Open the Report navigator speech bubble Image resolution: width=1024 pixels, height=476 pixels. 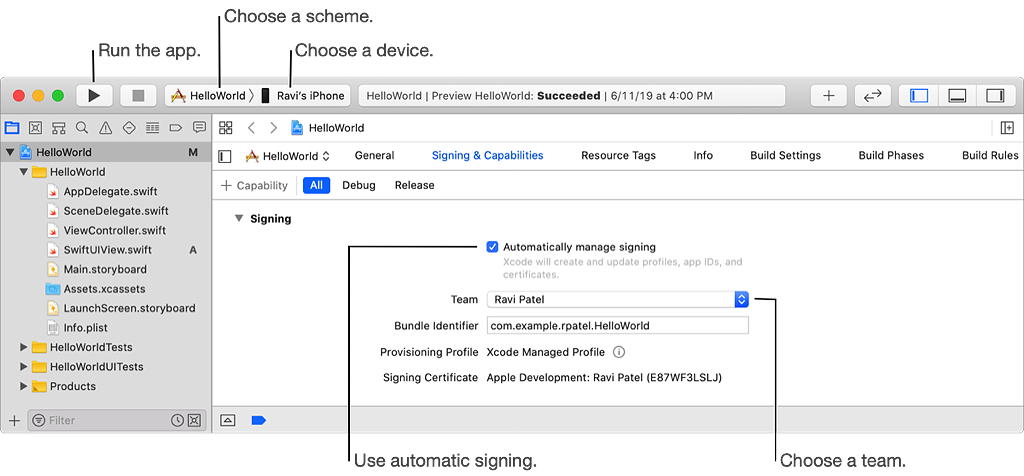(x=199, y=127)
